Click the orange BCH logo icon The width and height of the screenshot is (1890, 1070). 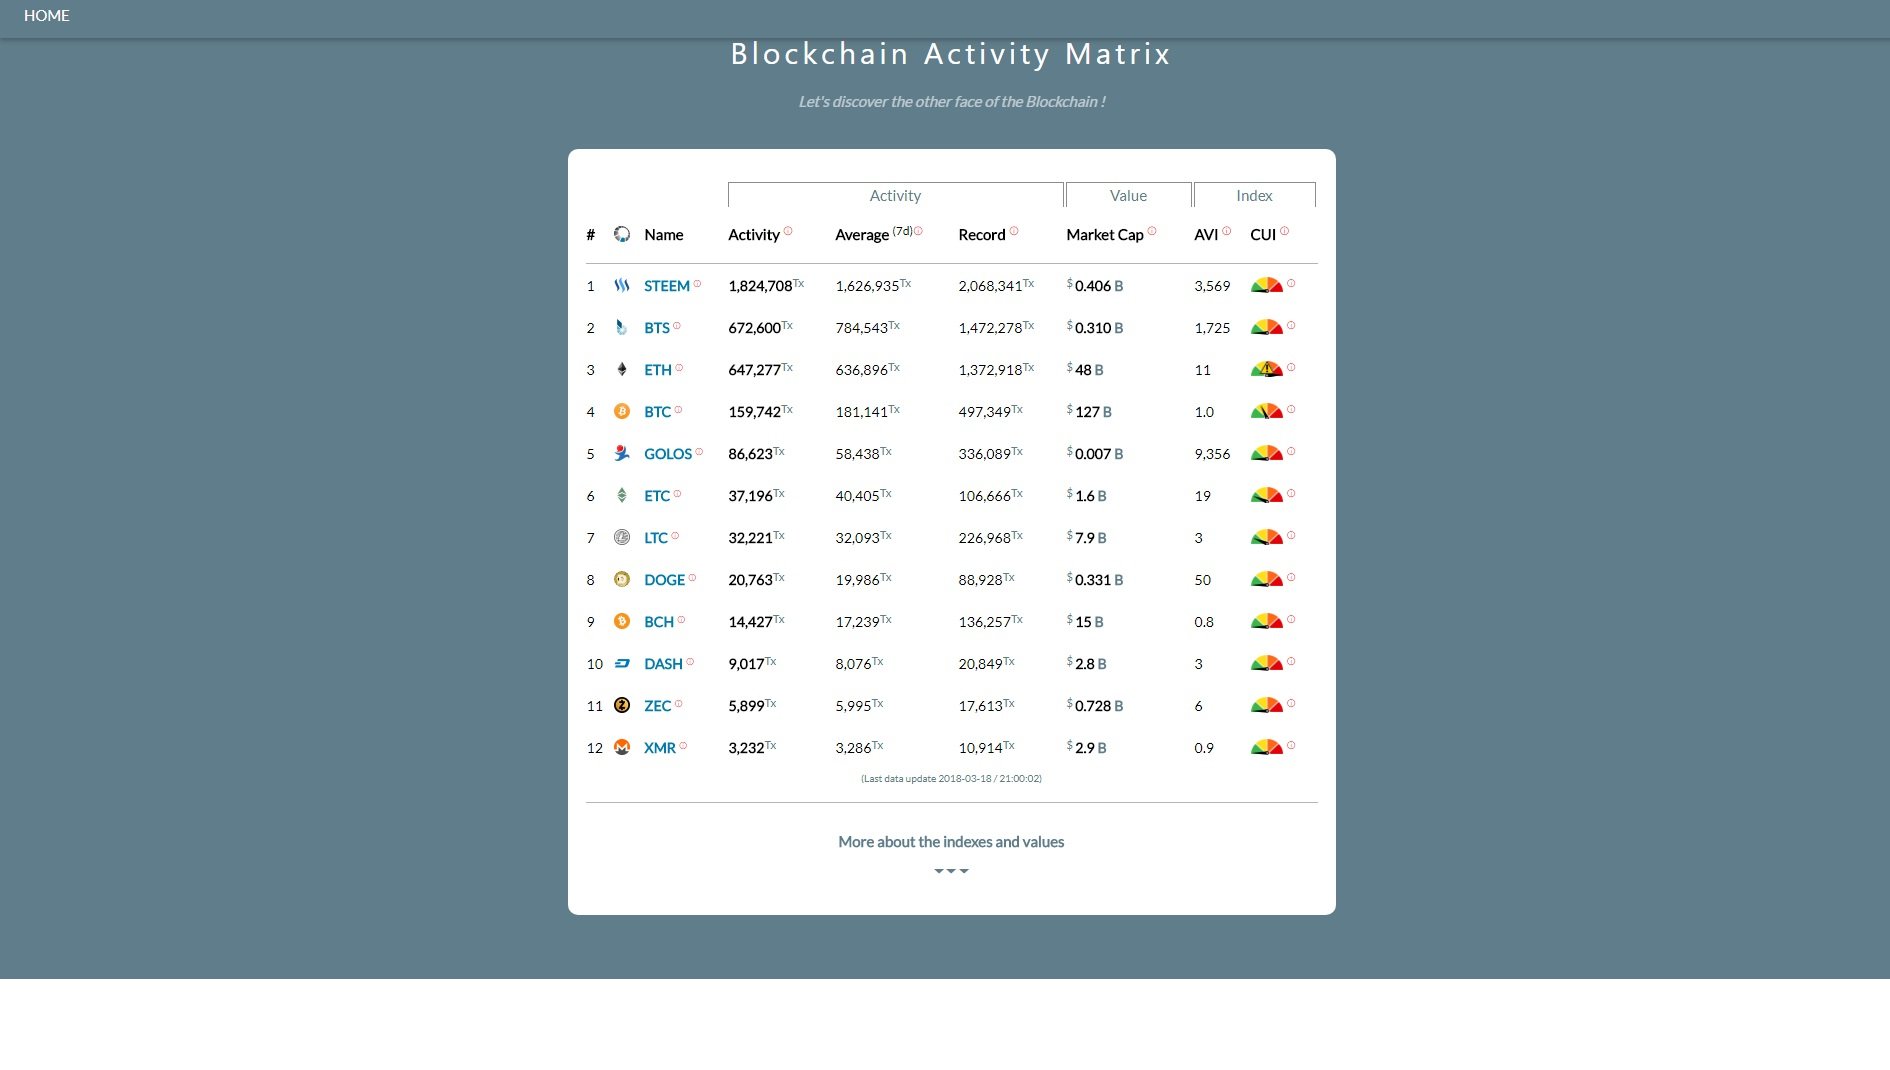622,621
